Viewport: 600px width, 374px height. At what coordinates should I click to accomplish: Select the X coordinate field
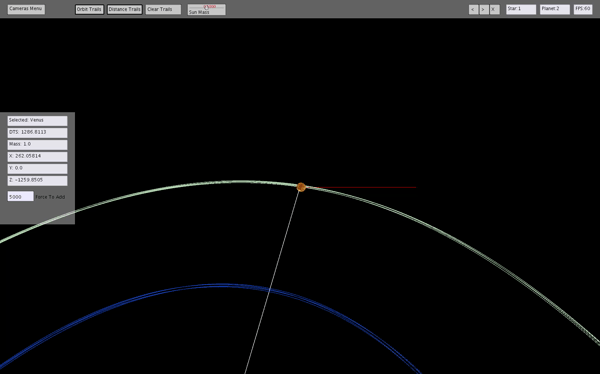[x=38, y=157]
